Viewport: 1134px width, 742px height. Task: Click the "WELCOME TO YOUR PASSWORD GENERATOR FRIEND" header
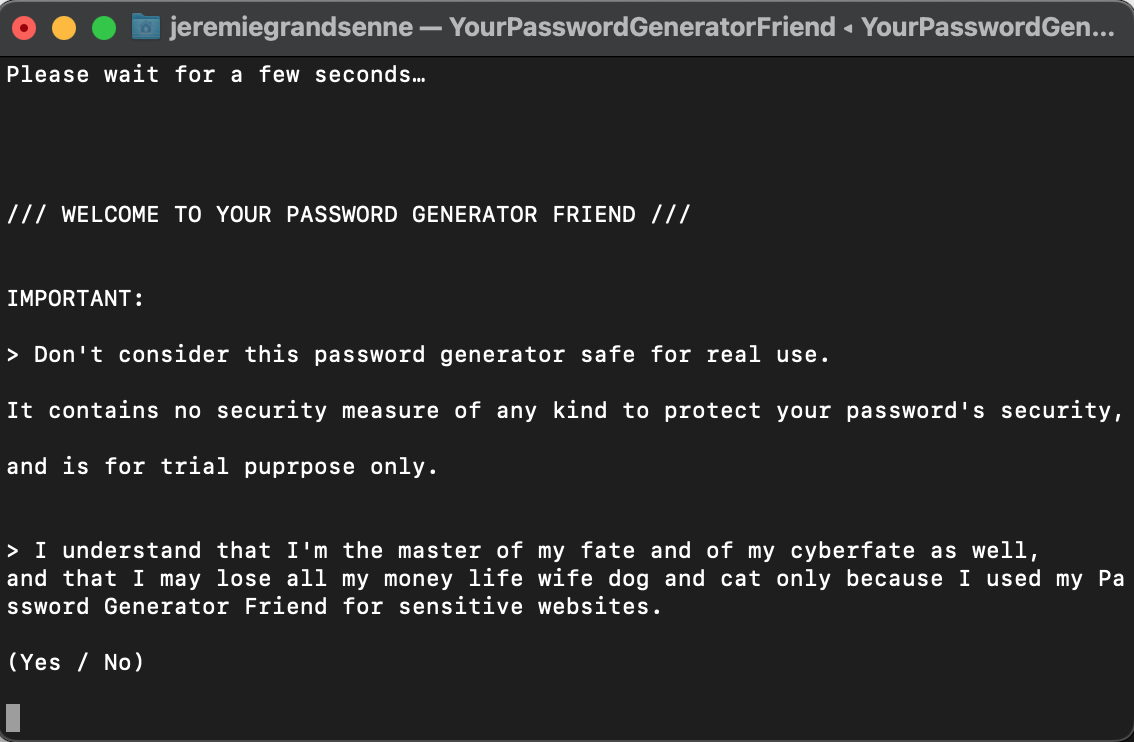(348, 214)
